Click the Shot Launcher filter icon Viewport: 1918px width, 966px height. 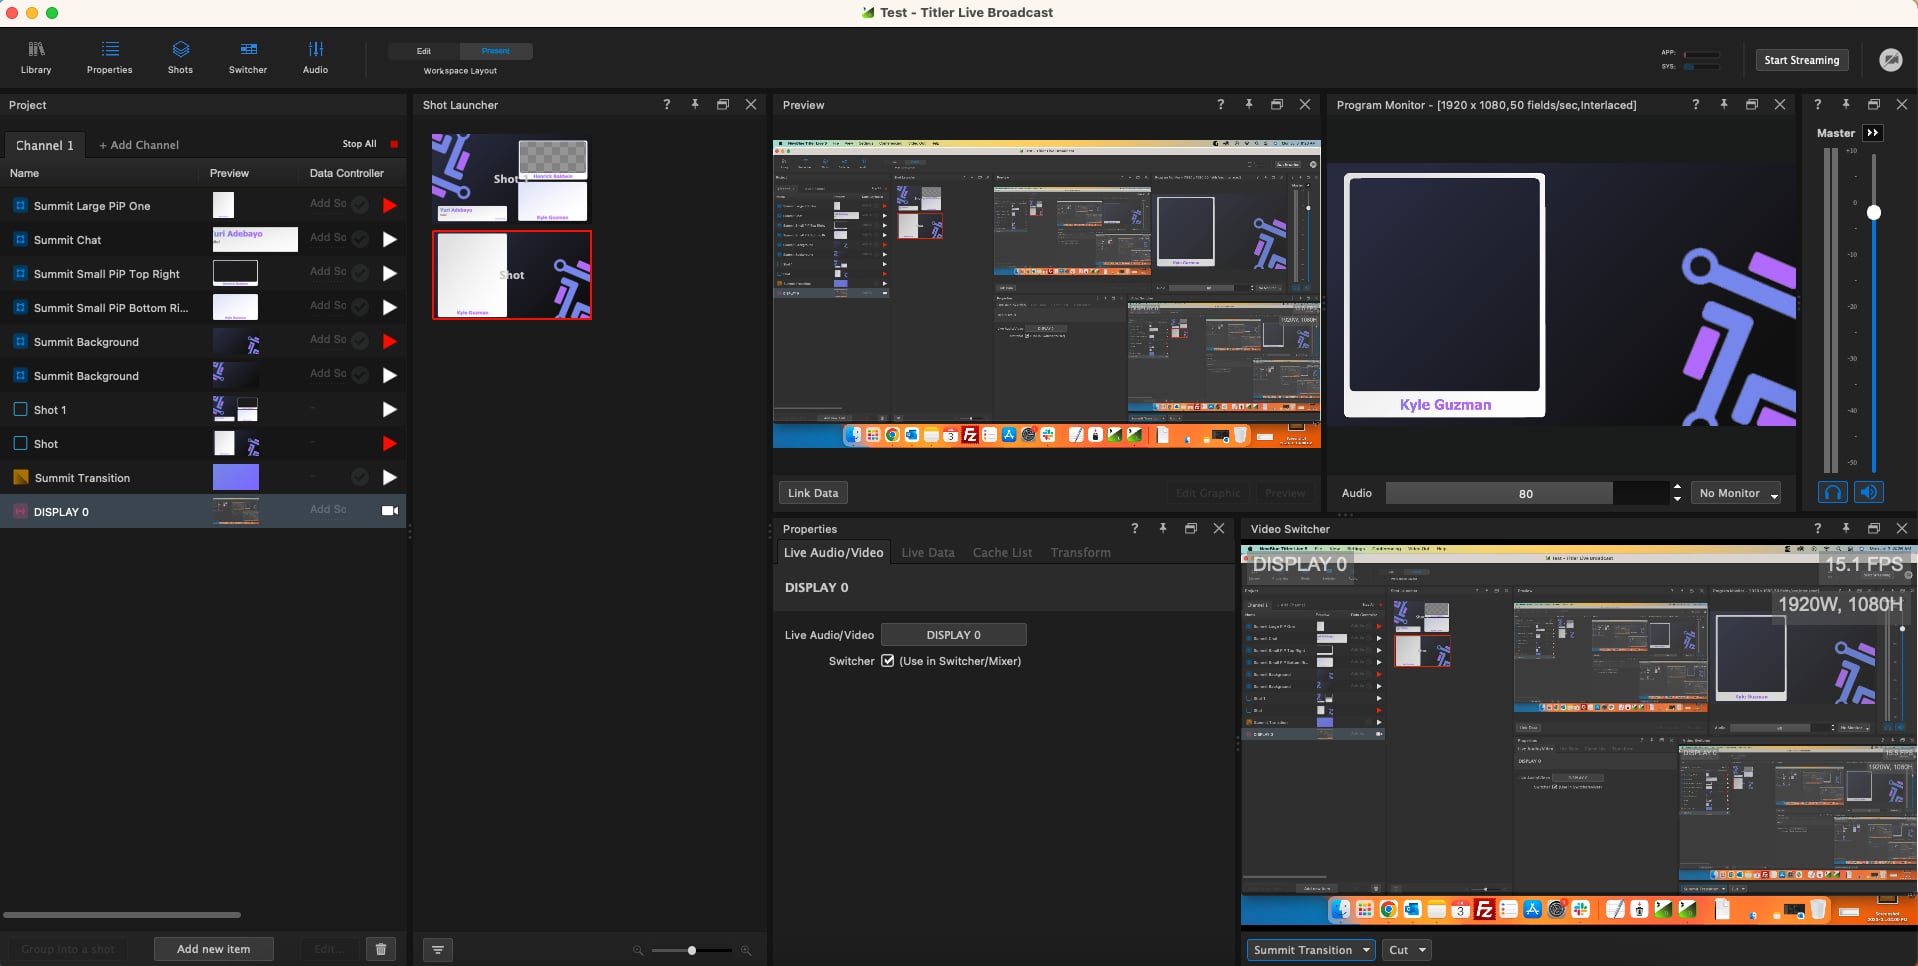coord(438,950)
